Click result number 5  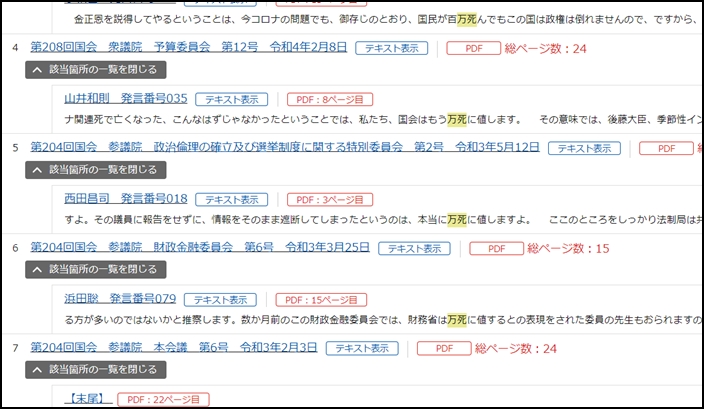15,148
